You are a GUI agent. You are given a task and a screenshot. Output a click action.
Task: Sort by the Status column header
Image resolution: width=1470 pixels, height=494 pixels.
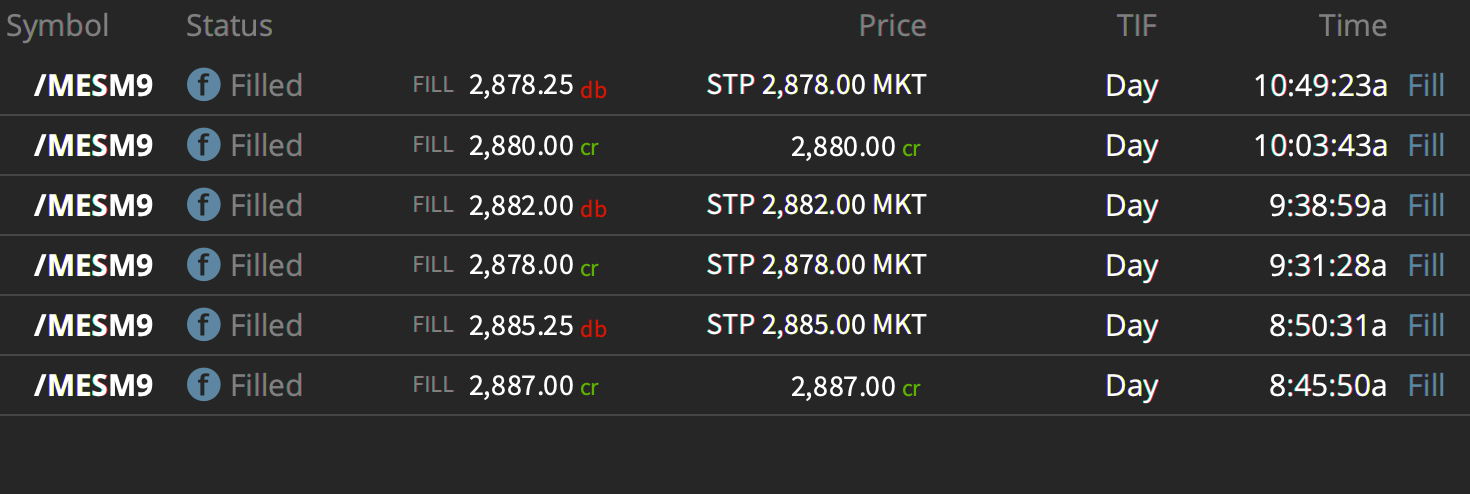point(229,26)
